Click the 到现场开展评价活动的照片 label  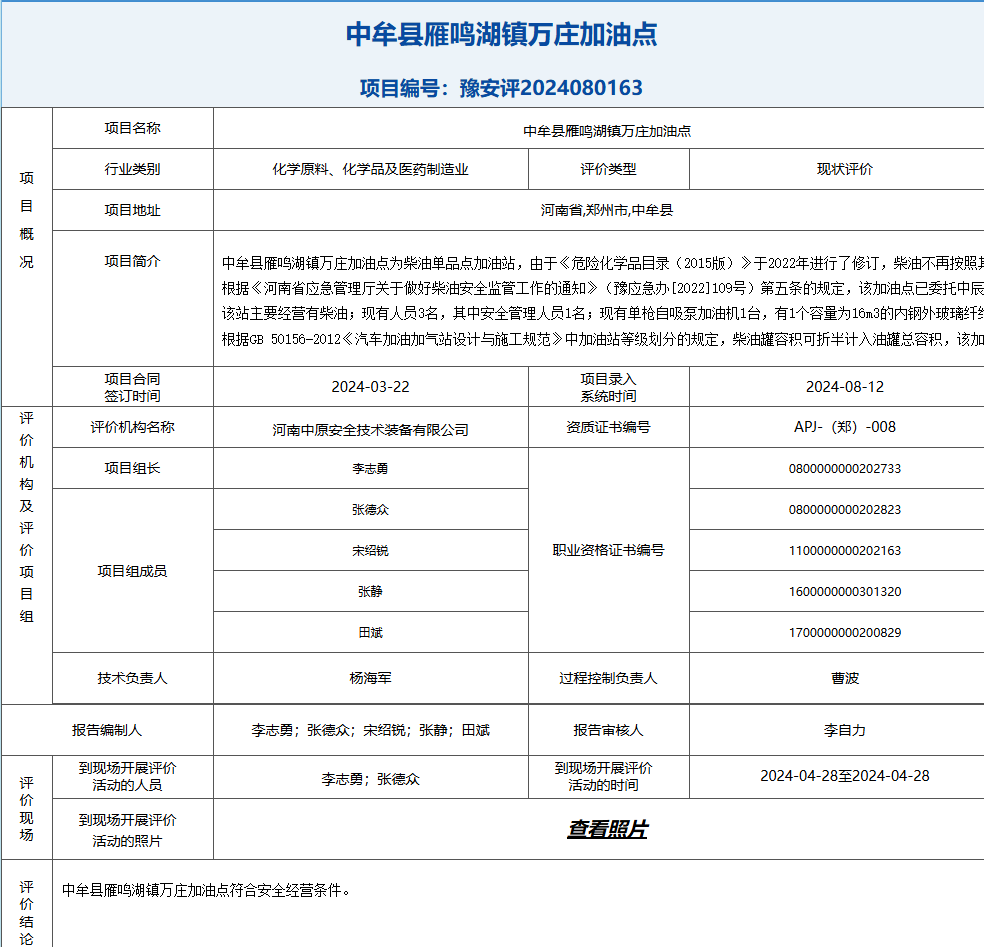click(127, 830)
